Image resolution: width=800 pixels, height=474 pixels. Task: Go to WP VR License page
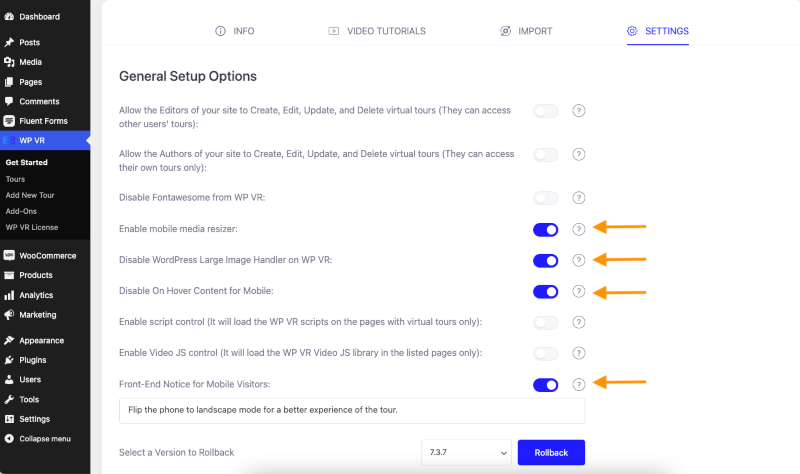(32, 228)
